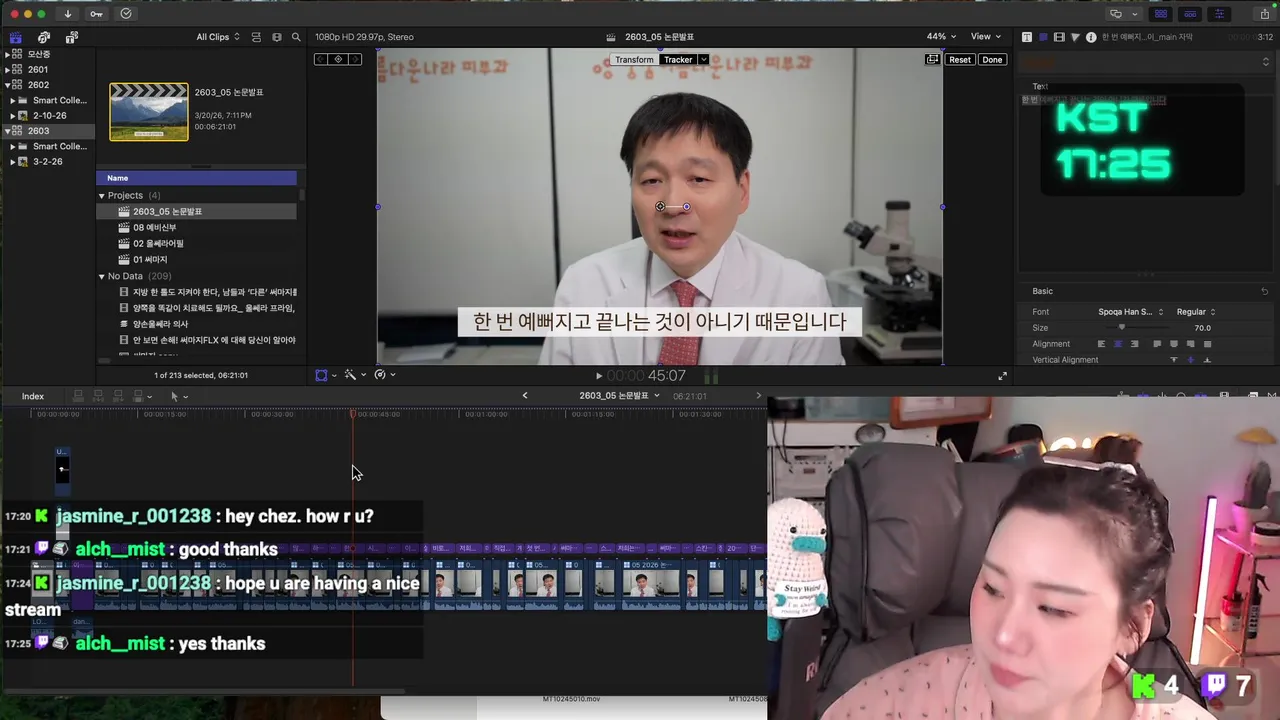The height and width of the screenshot is (720, 1280).
Task: Select left text alignment icon
Action: 1102,344
